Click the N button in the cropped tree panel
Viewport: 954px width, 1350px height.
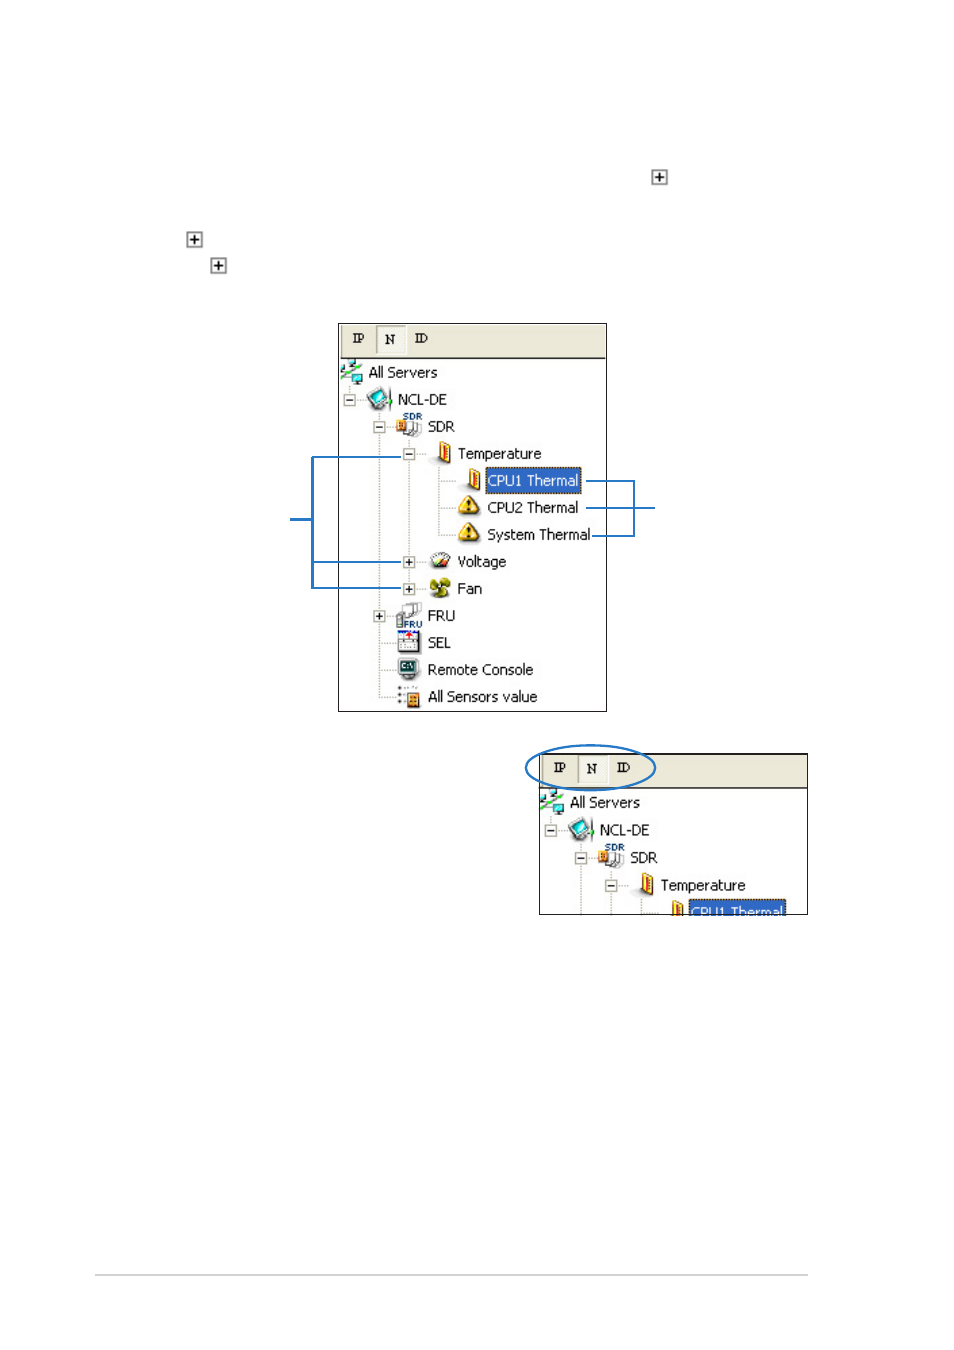coord(592,768)
